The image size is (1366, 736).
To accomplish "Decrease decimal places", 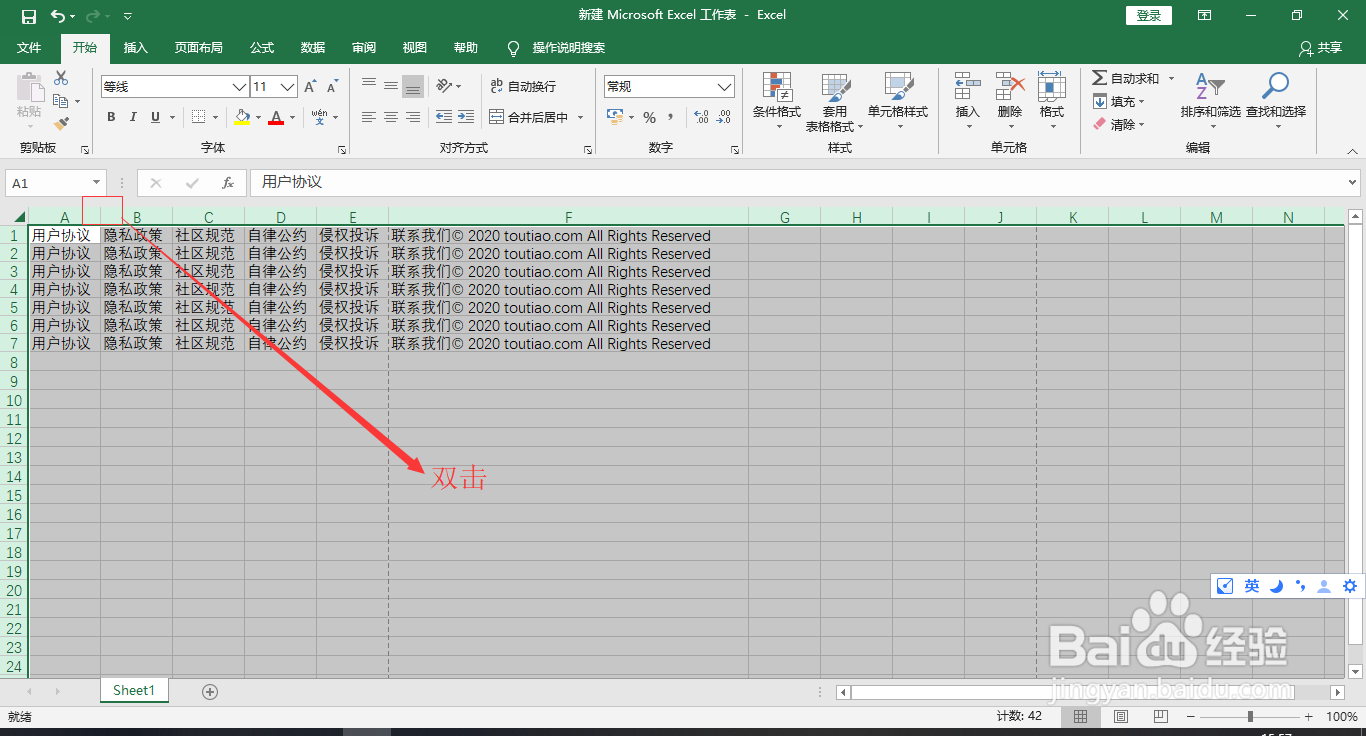I will pyautogui.click(x=724, y=117).
